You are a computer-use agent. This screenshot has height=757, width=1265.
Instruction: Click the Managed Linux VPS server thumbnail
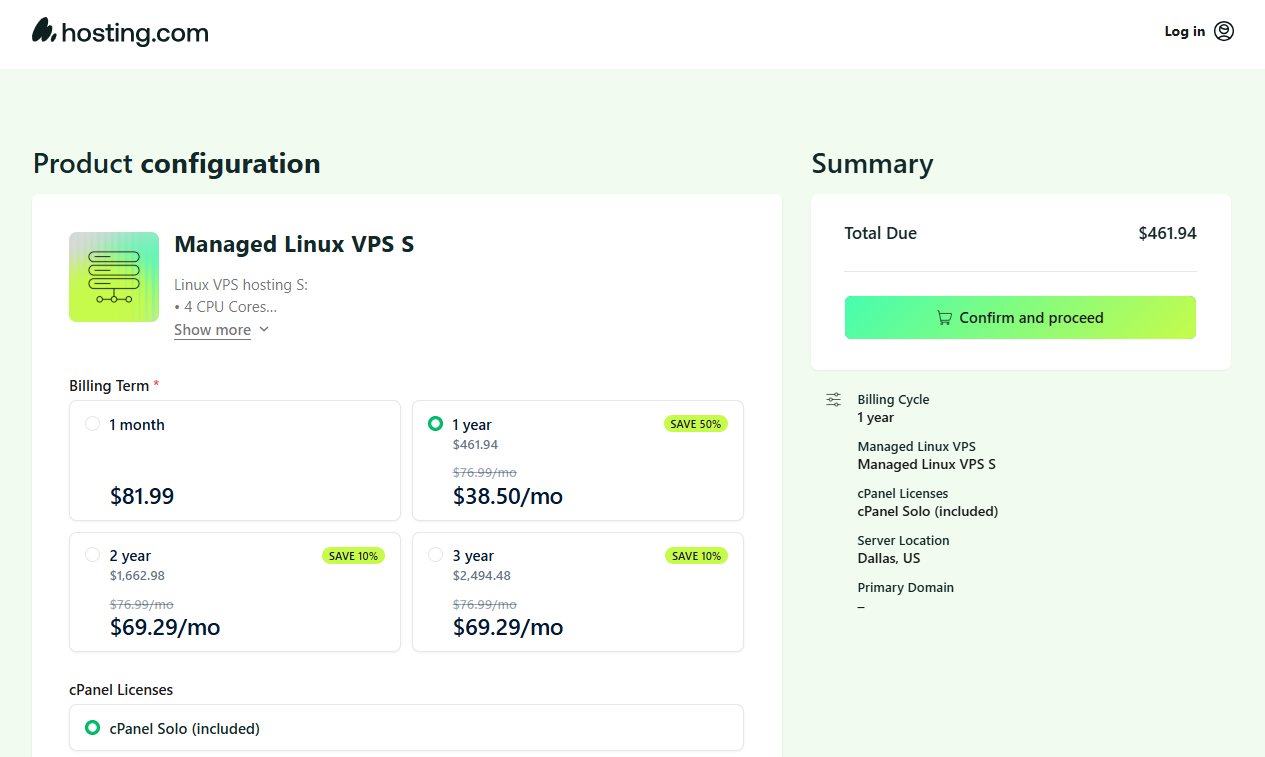[x=114, y=277]
